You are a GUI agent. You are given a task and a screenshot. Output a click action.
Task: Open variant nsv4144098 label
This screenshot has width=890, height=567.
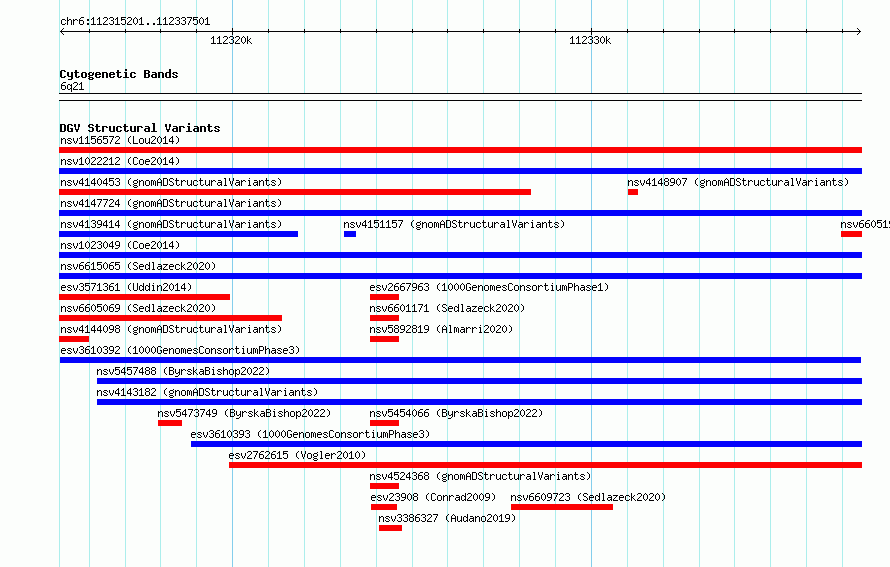pos(171,329)
